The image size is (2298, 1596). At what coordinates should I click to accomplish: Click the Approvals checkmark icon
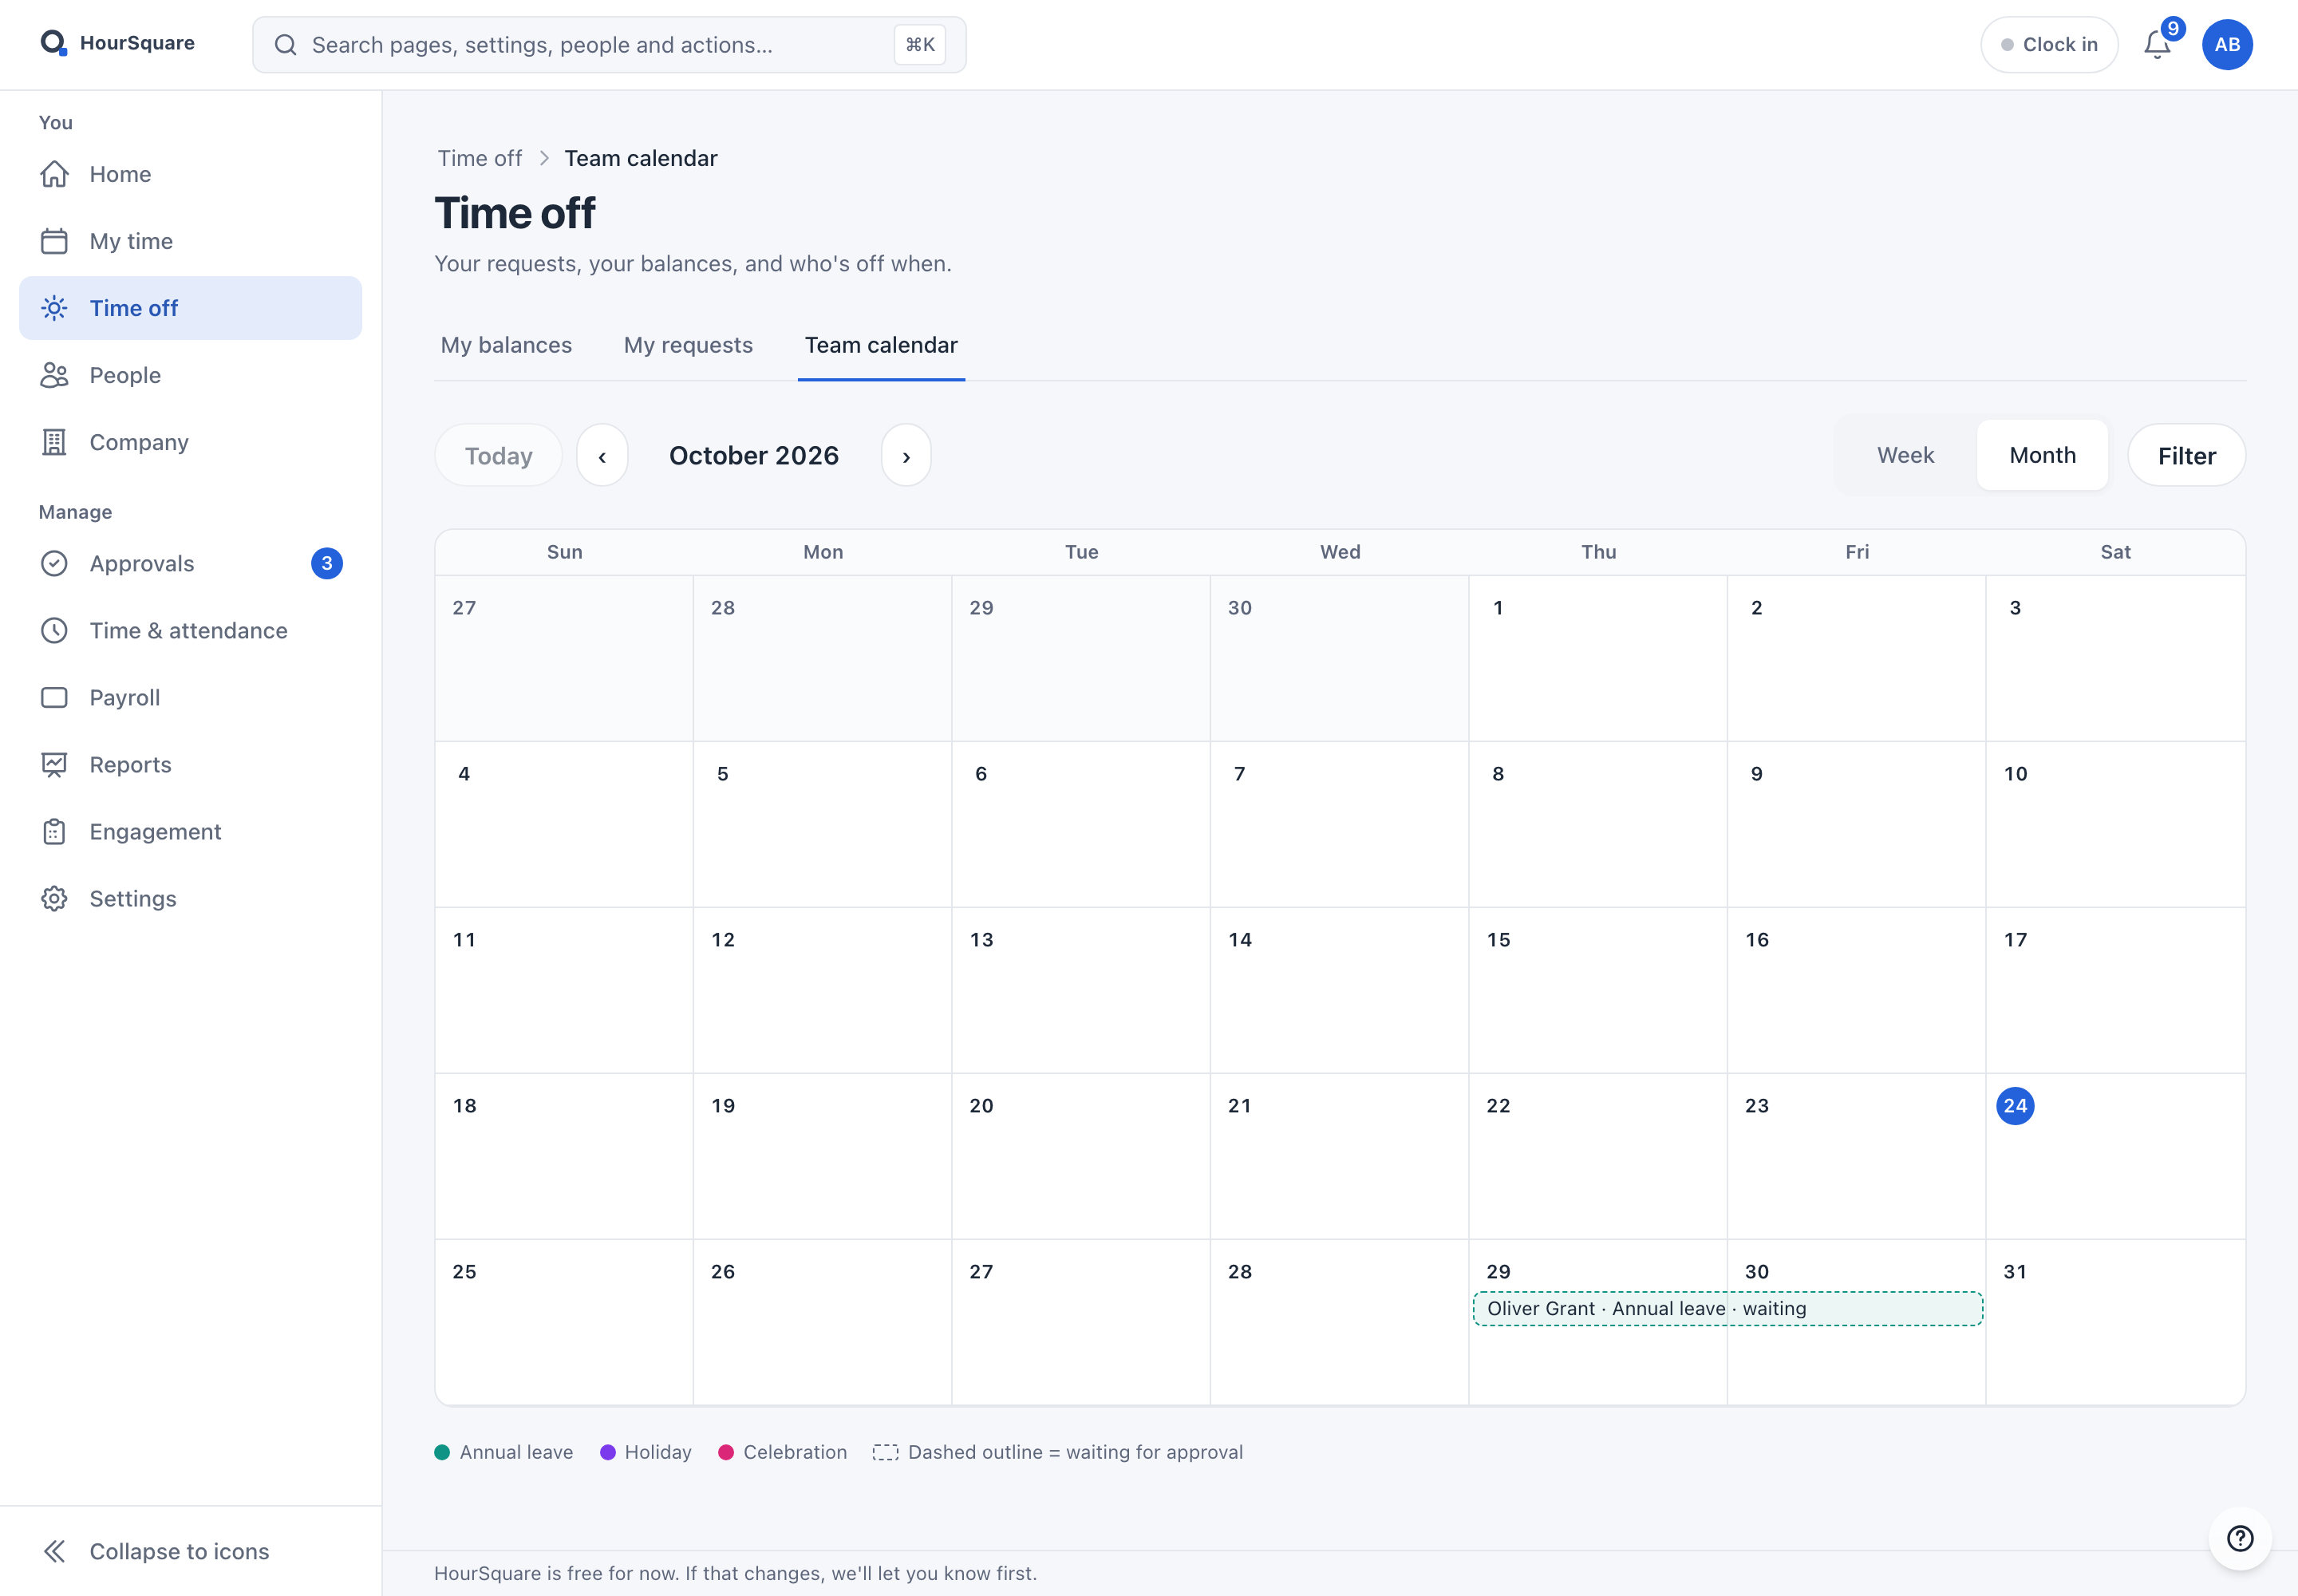(54, 564)
